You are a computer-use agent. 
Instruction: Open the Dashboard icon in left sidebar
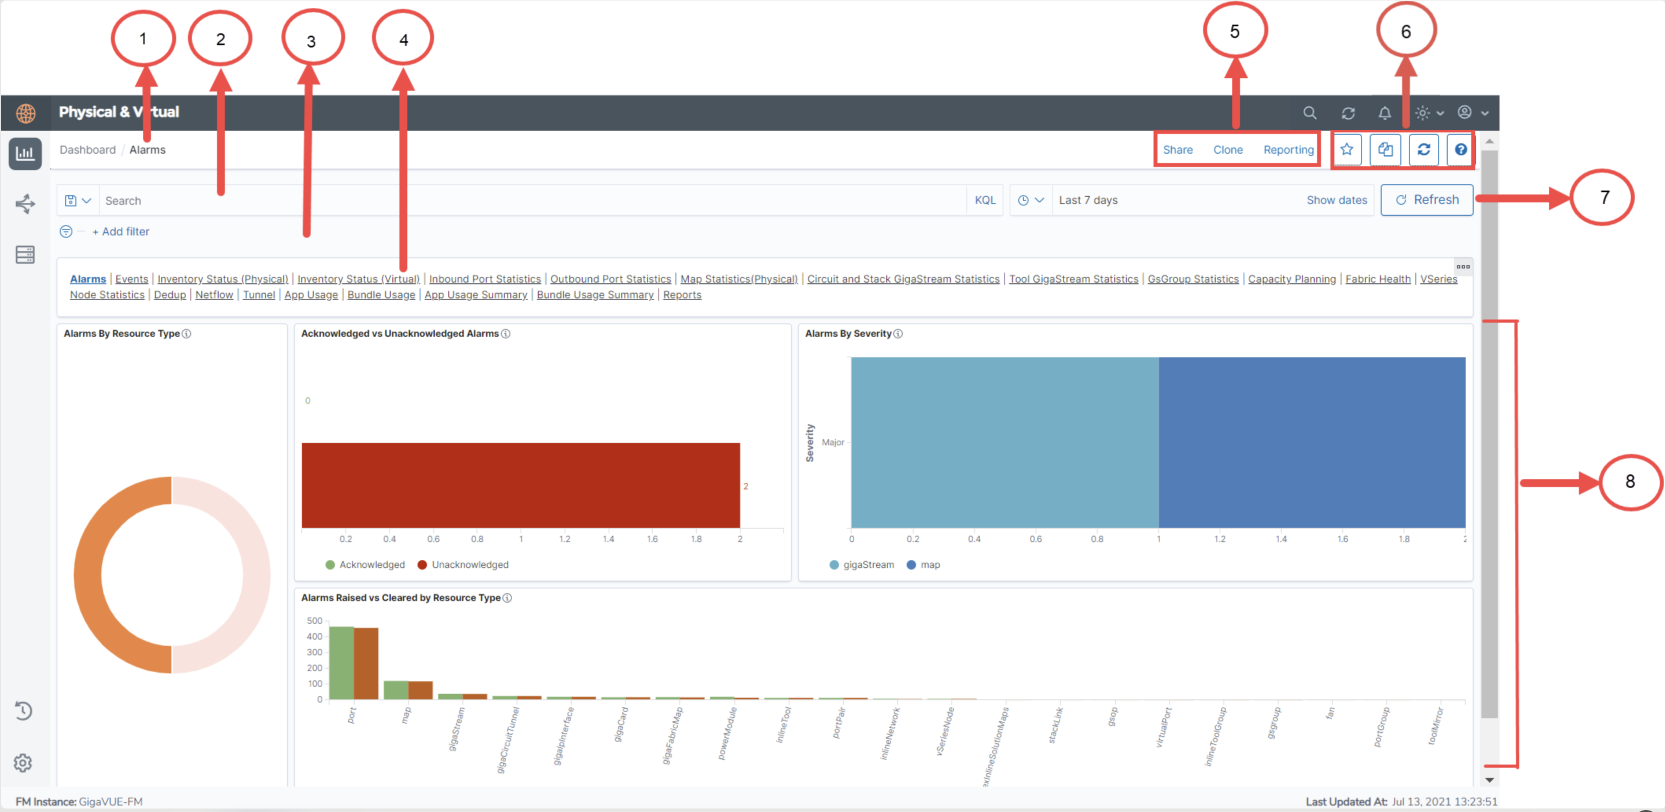(25, 153)
